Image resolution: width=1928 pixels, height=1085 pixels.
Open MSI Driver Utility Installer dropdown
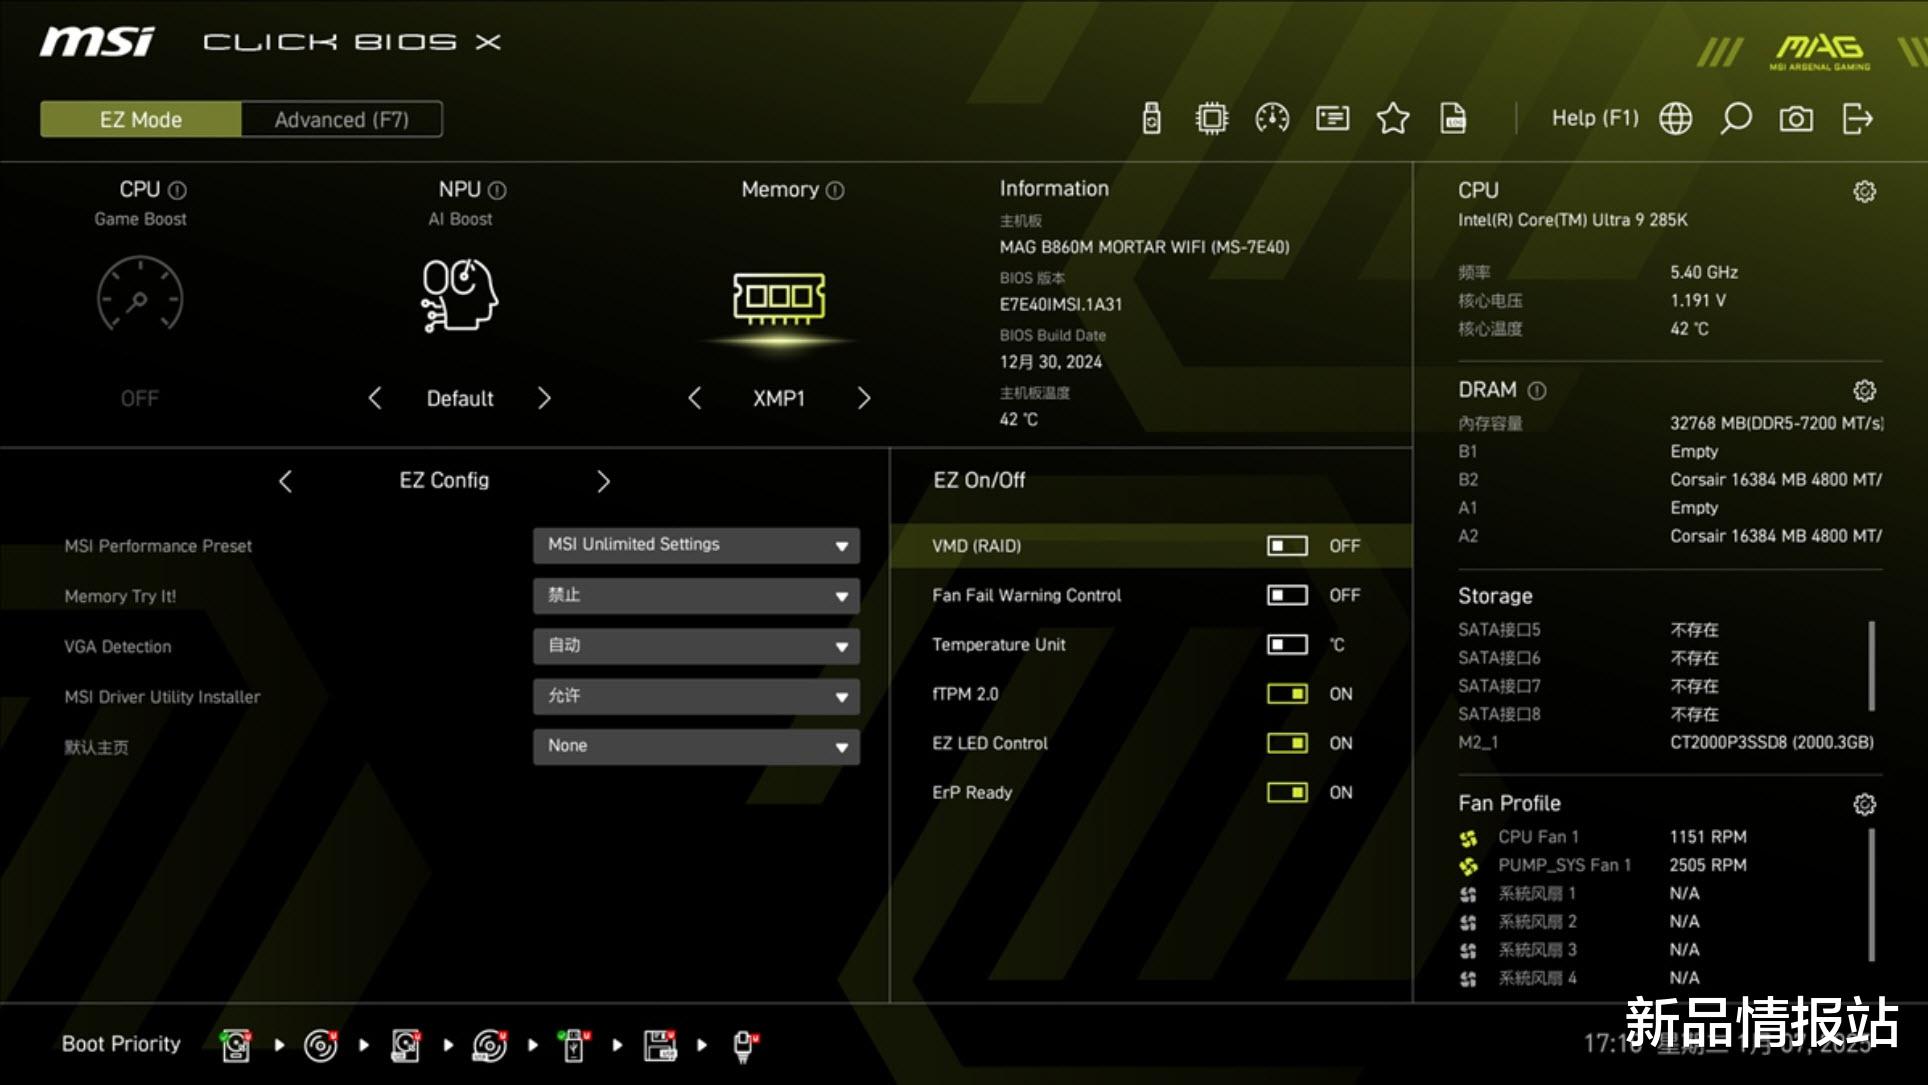coord(696,696)
